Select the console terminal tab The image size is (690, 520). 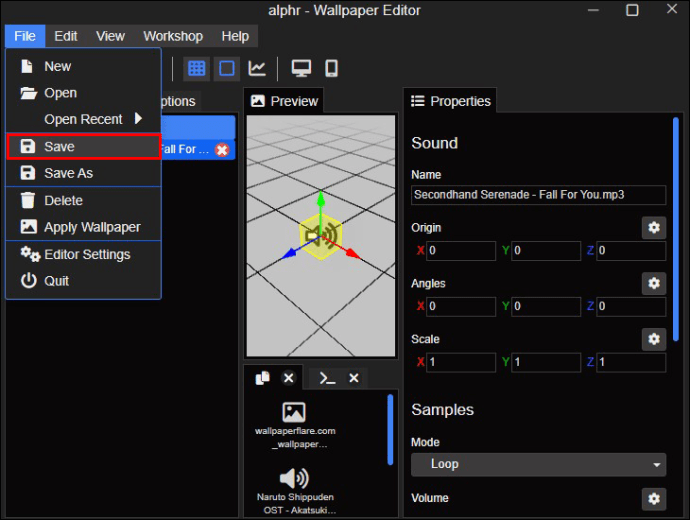327,378
